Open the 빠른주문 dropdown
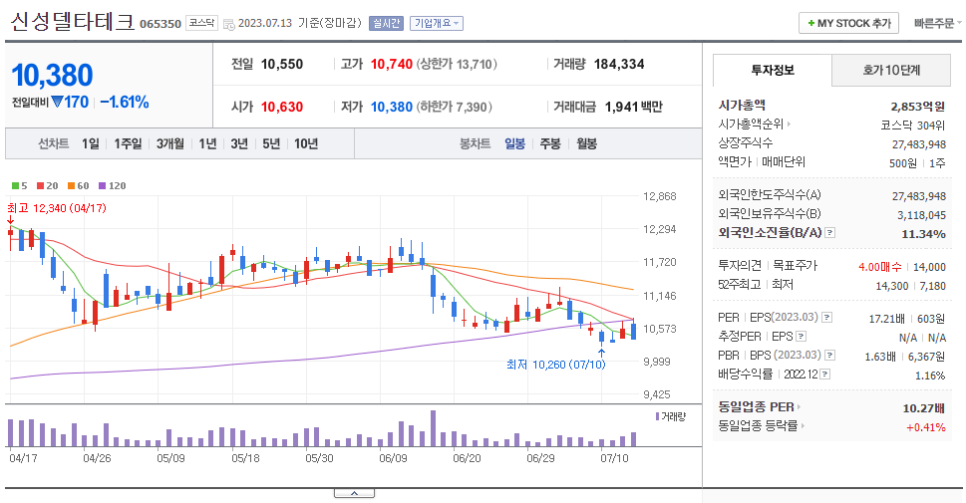The image size is (966, 503). [x=937, y=23]
